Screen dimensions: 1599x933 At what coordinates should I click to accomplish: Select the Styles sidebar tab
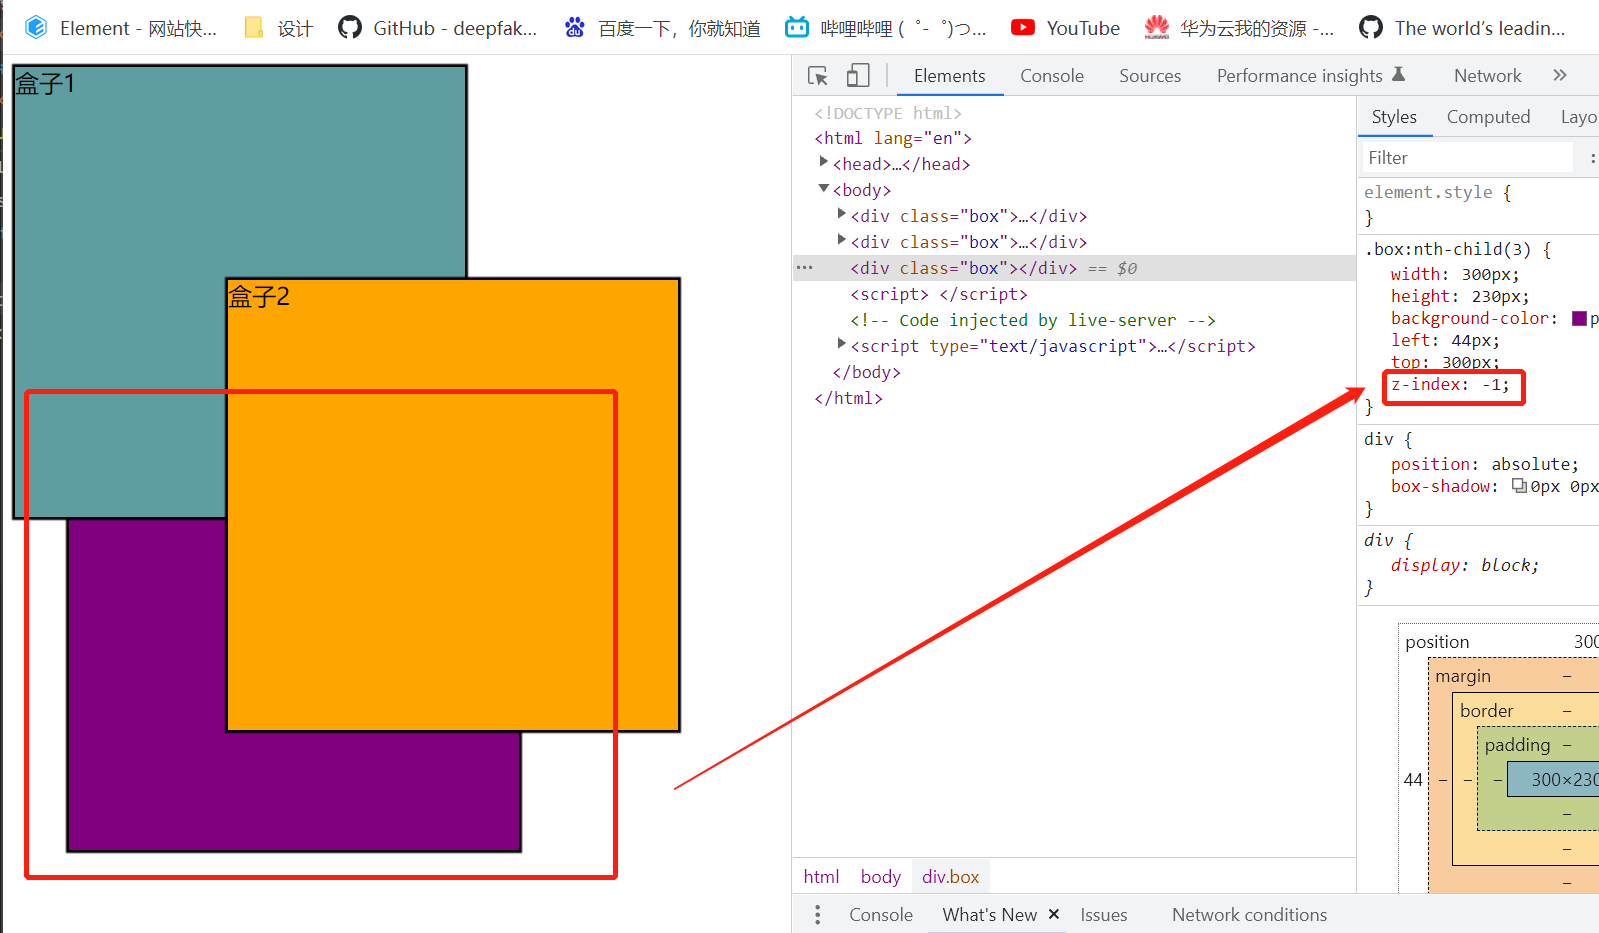(1394, 117)
